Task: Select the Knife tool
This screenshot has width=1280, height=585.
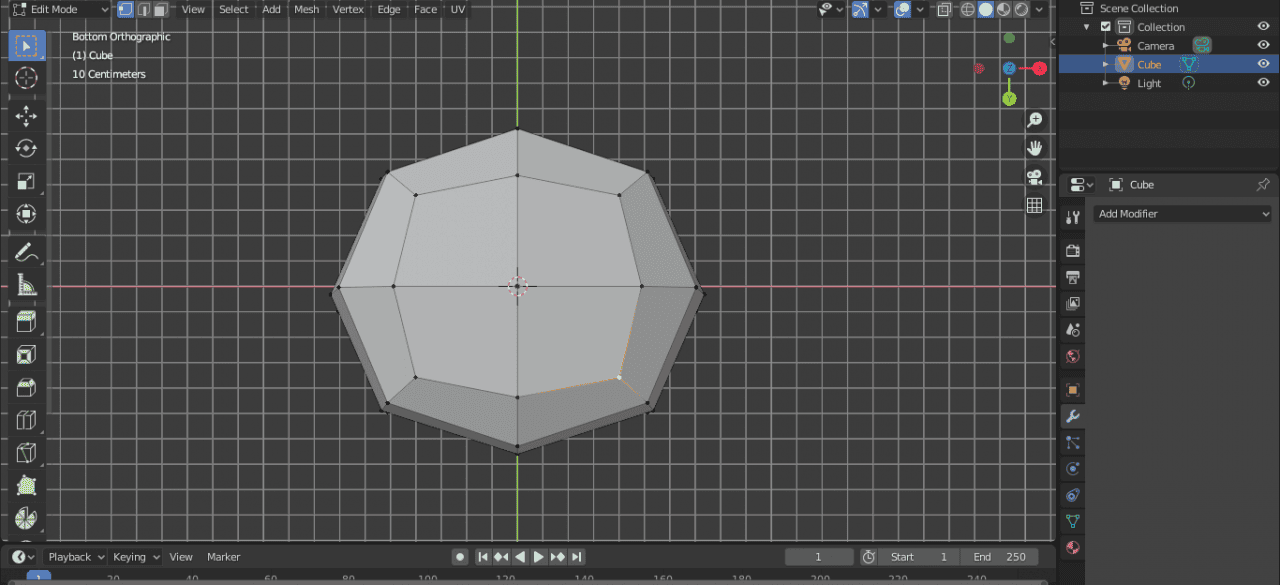Action: point(26,453)
